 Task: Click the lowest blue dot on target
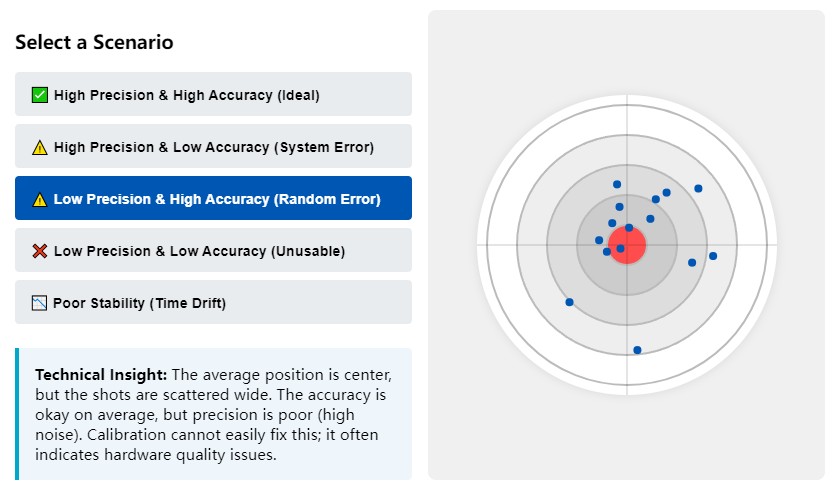click(x=637, y=350)
